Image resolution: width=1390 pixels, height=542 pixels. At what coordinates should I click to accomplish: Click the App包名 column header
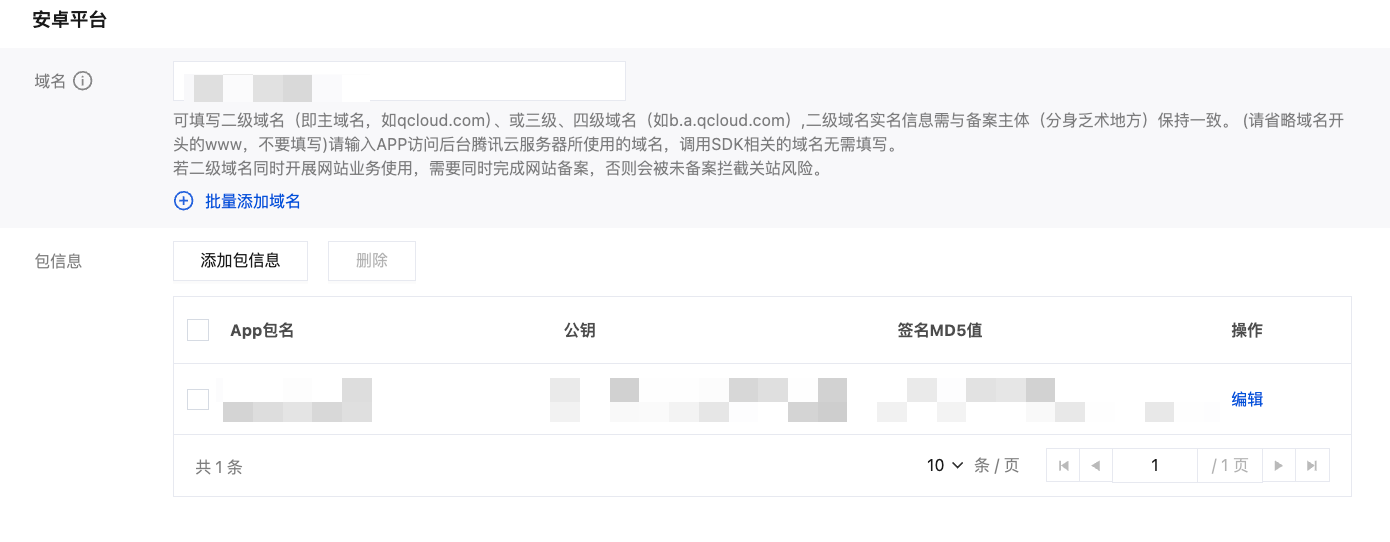pos(262,330)
